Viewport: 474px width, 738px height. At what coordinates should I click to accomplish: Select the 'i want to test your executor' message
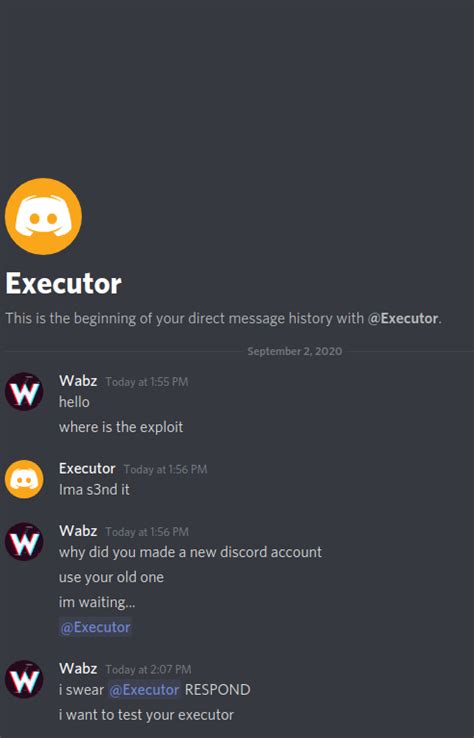146,715
